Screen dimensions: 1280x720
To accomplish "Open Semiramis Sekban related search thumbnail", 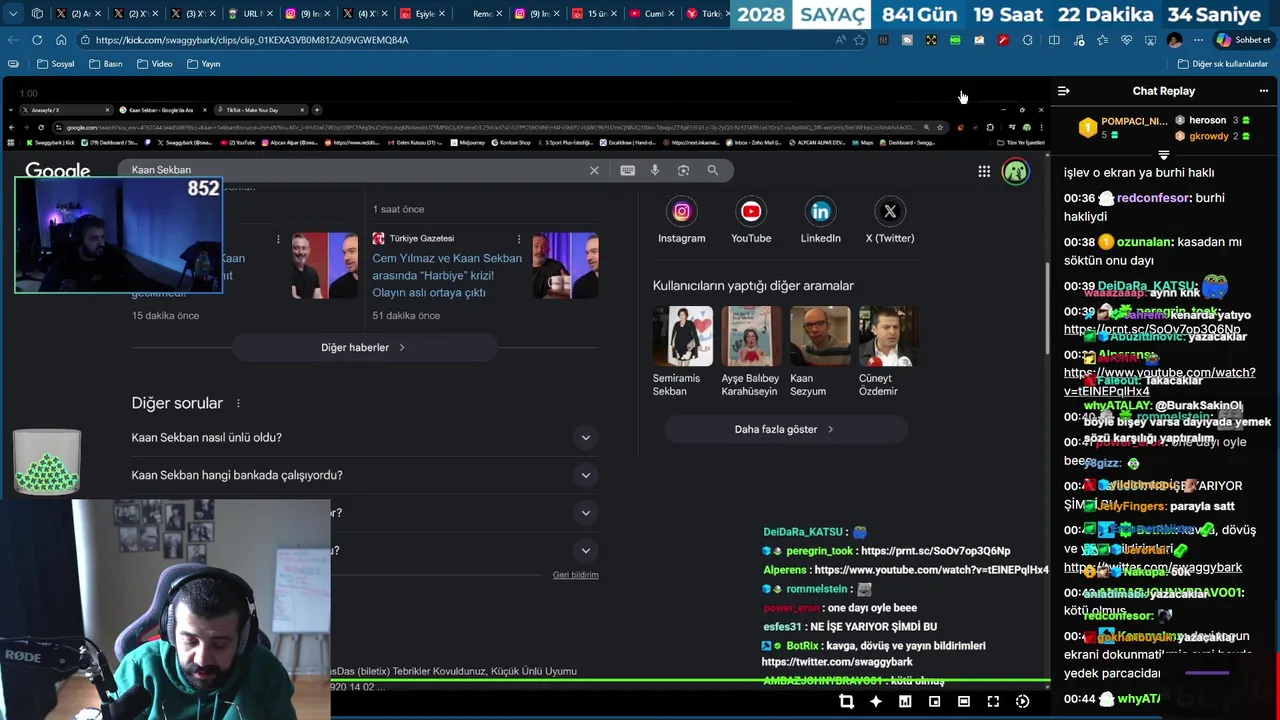I will pos(683,336).
